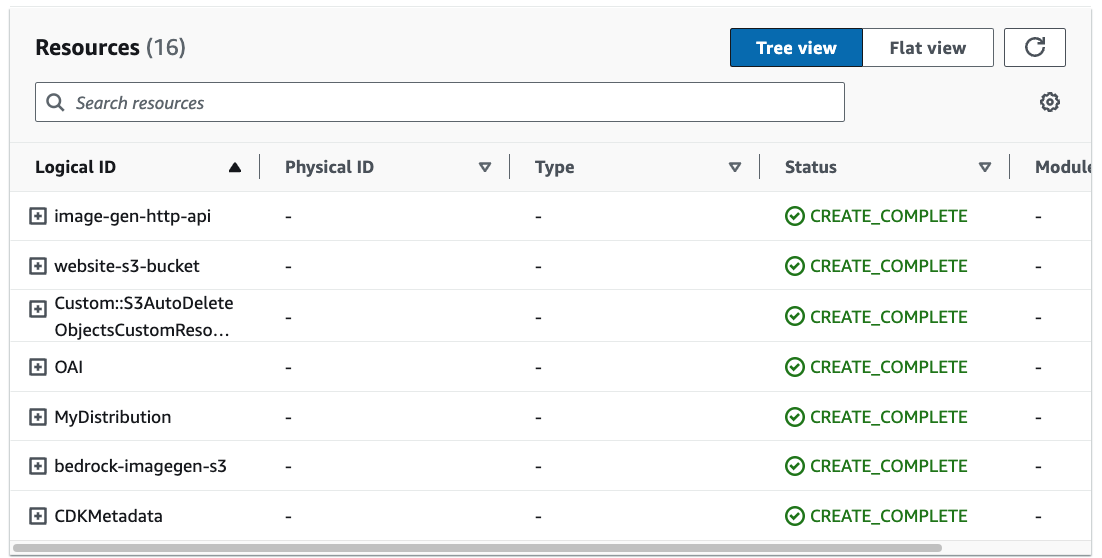Viewport: 1102px width, 558px height.
Task: Click the Module column header
Action: point(1062,167)
